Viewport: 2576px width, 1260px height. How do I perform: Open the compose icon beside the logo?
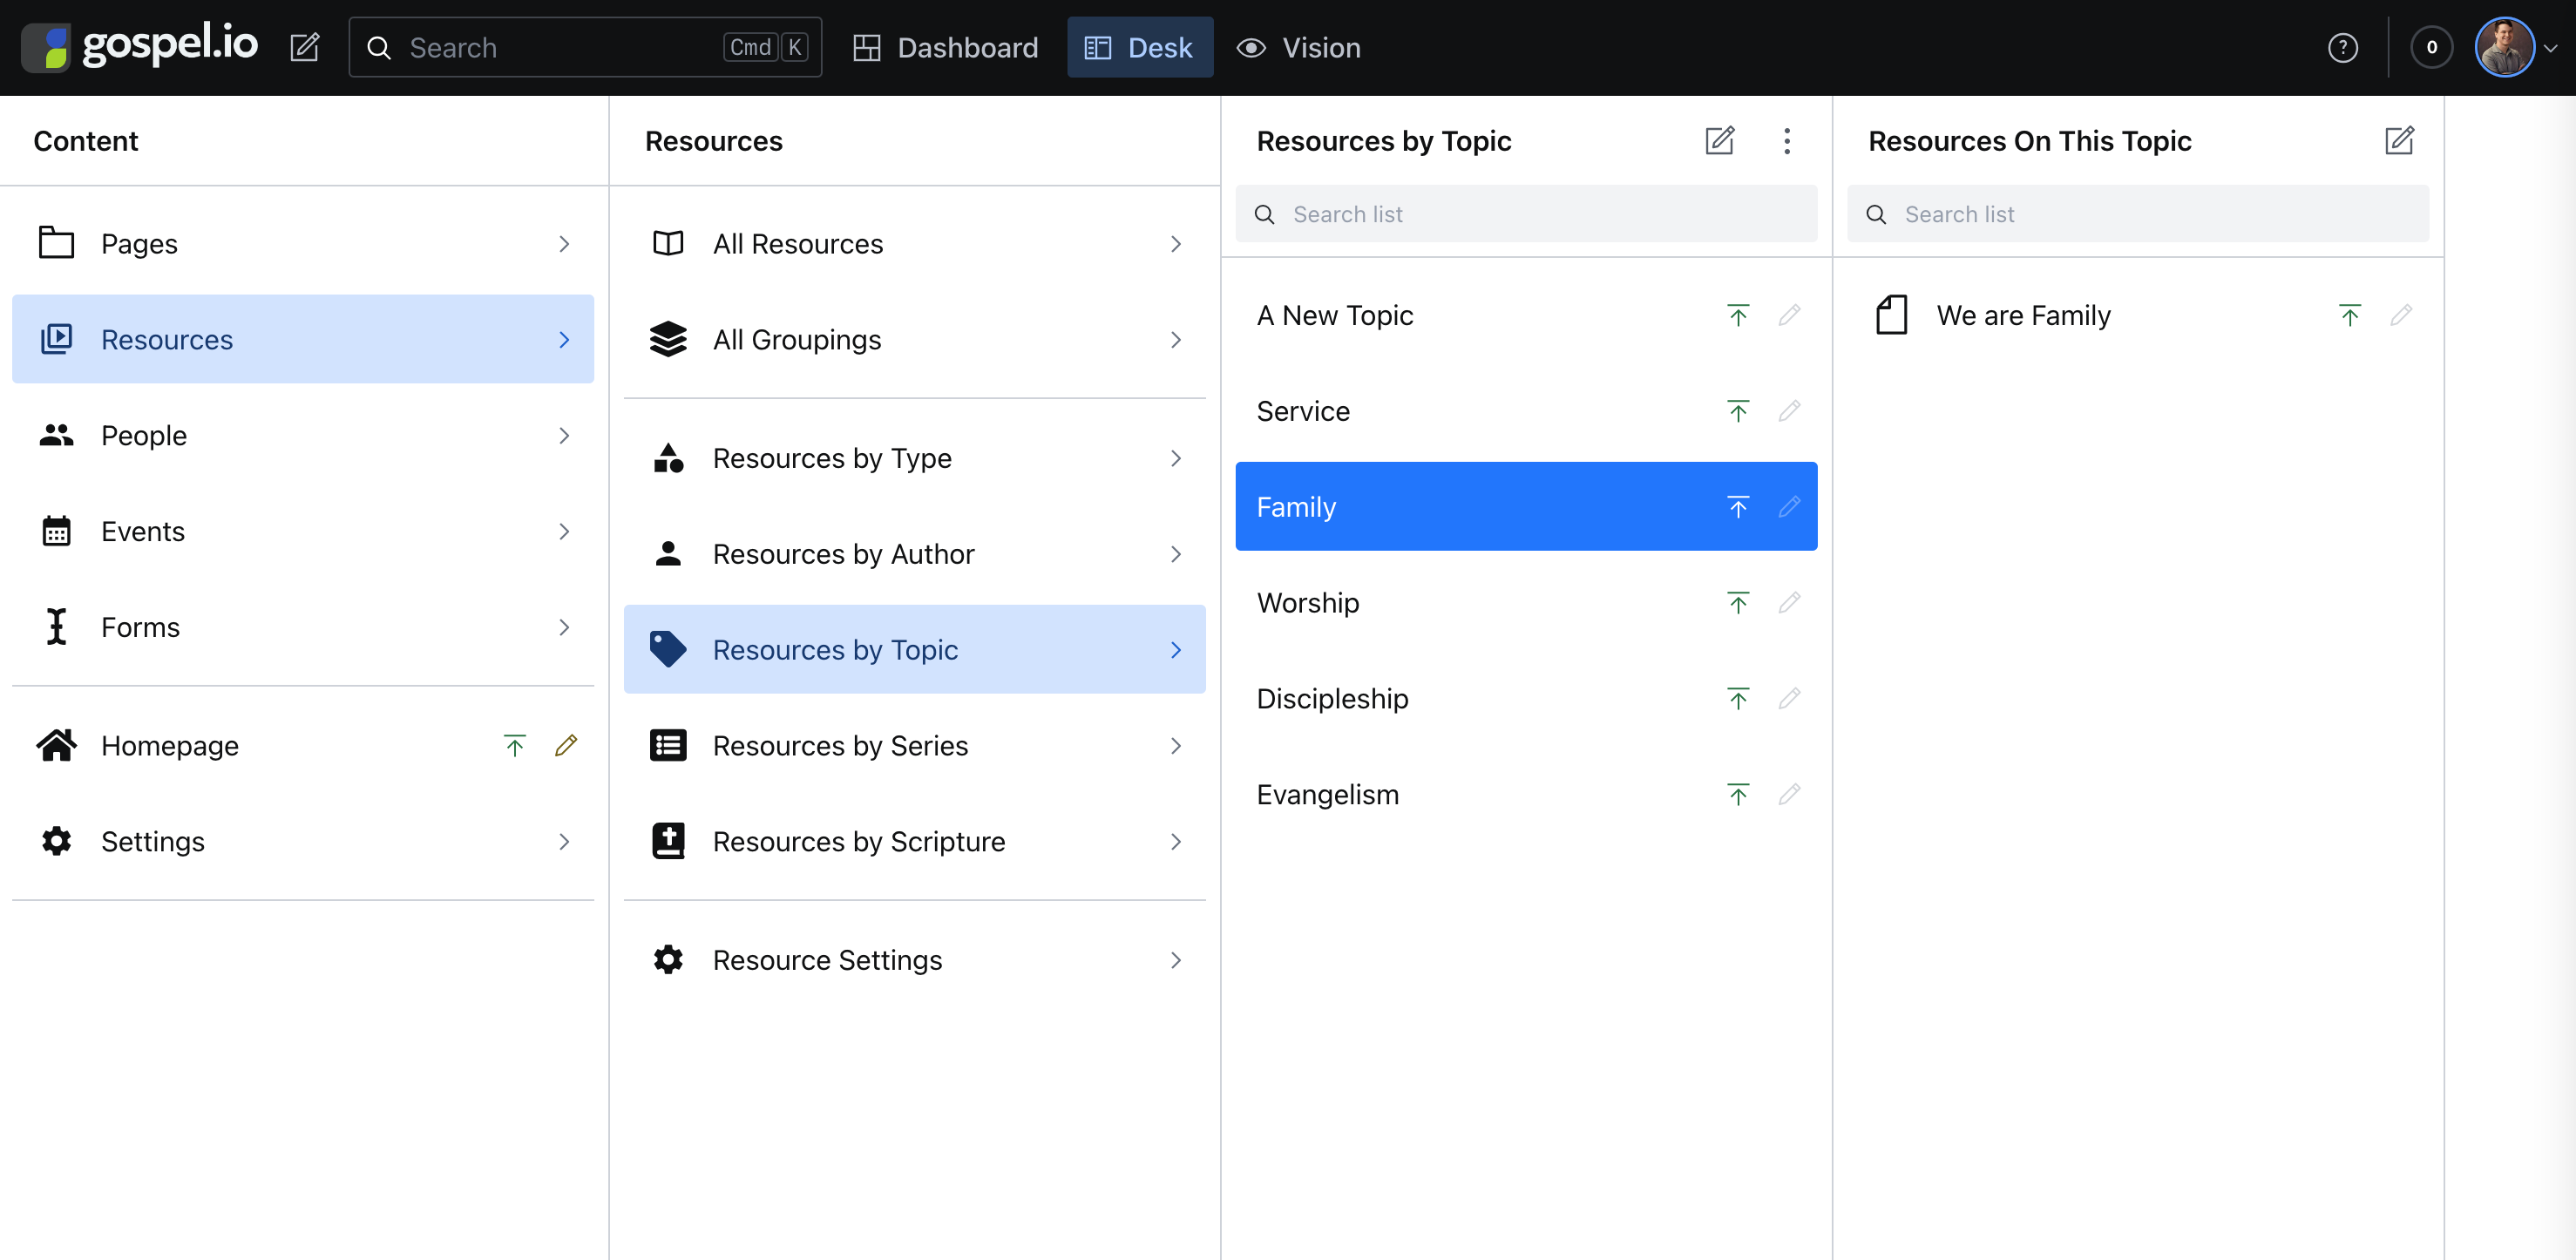coord(304,47)
